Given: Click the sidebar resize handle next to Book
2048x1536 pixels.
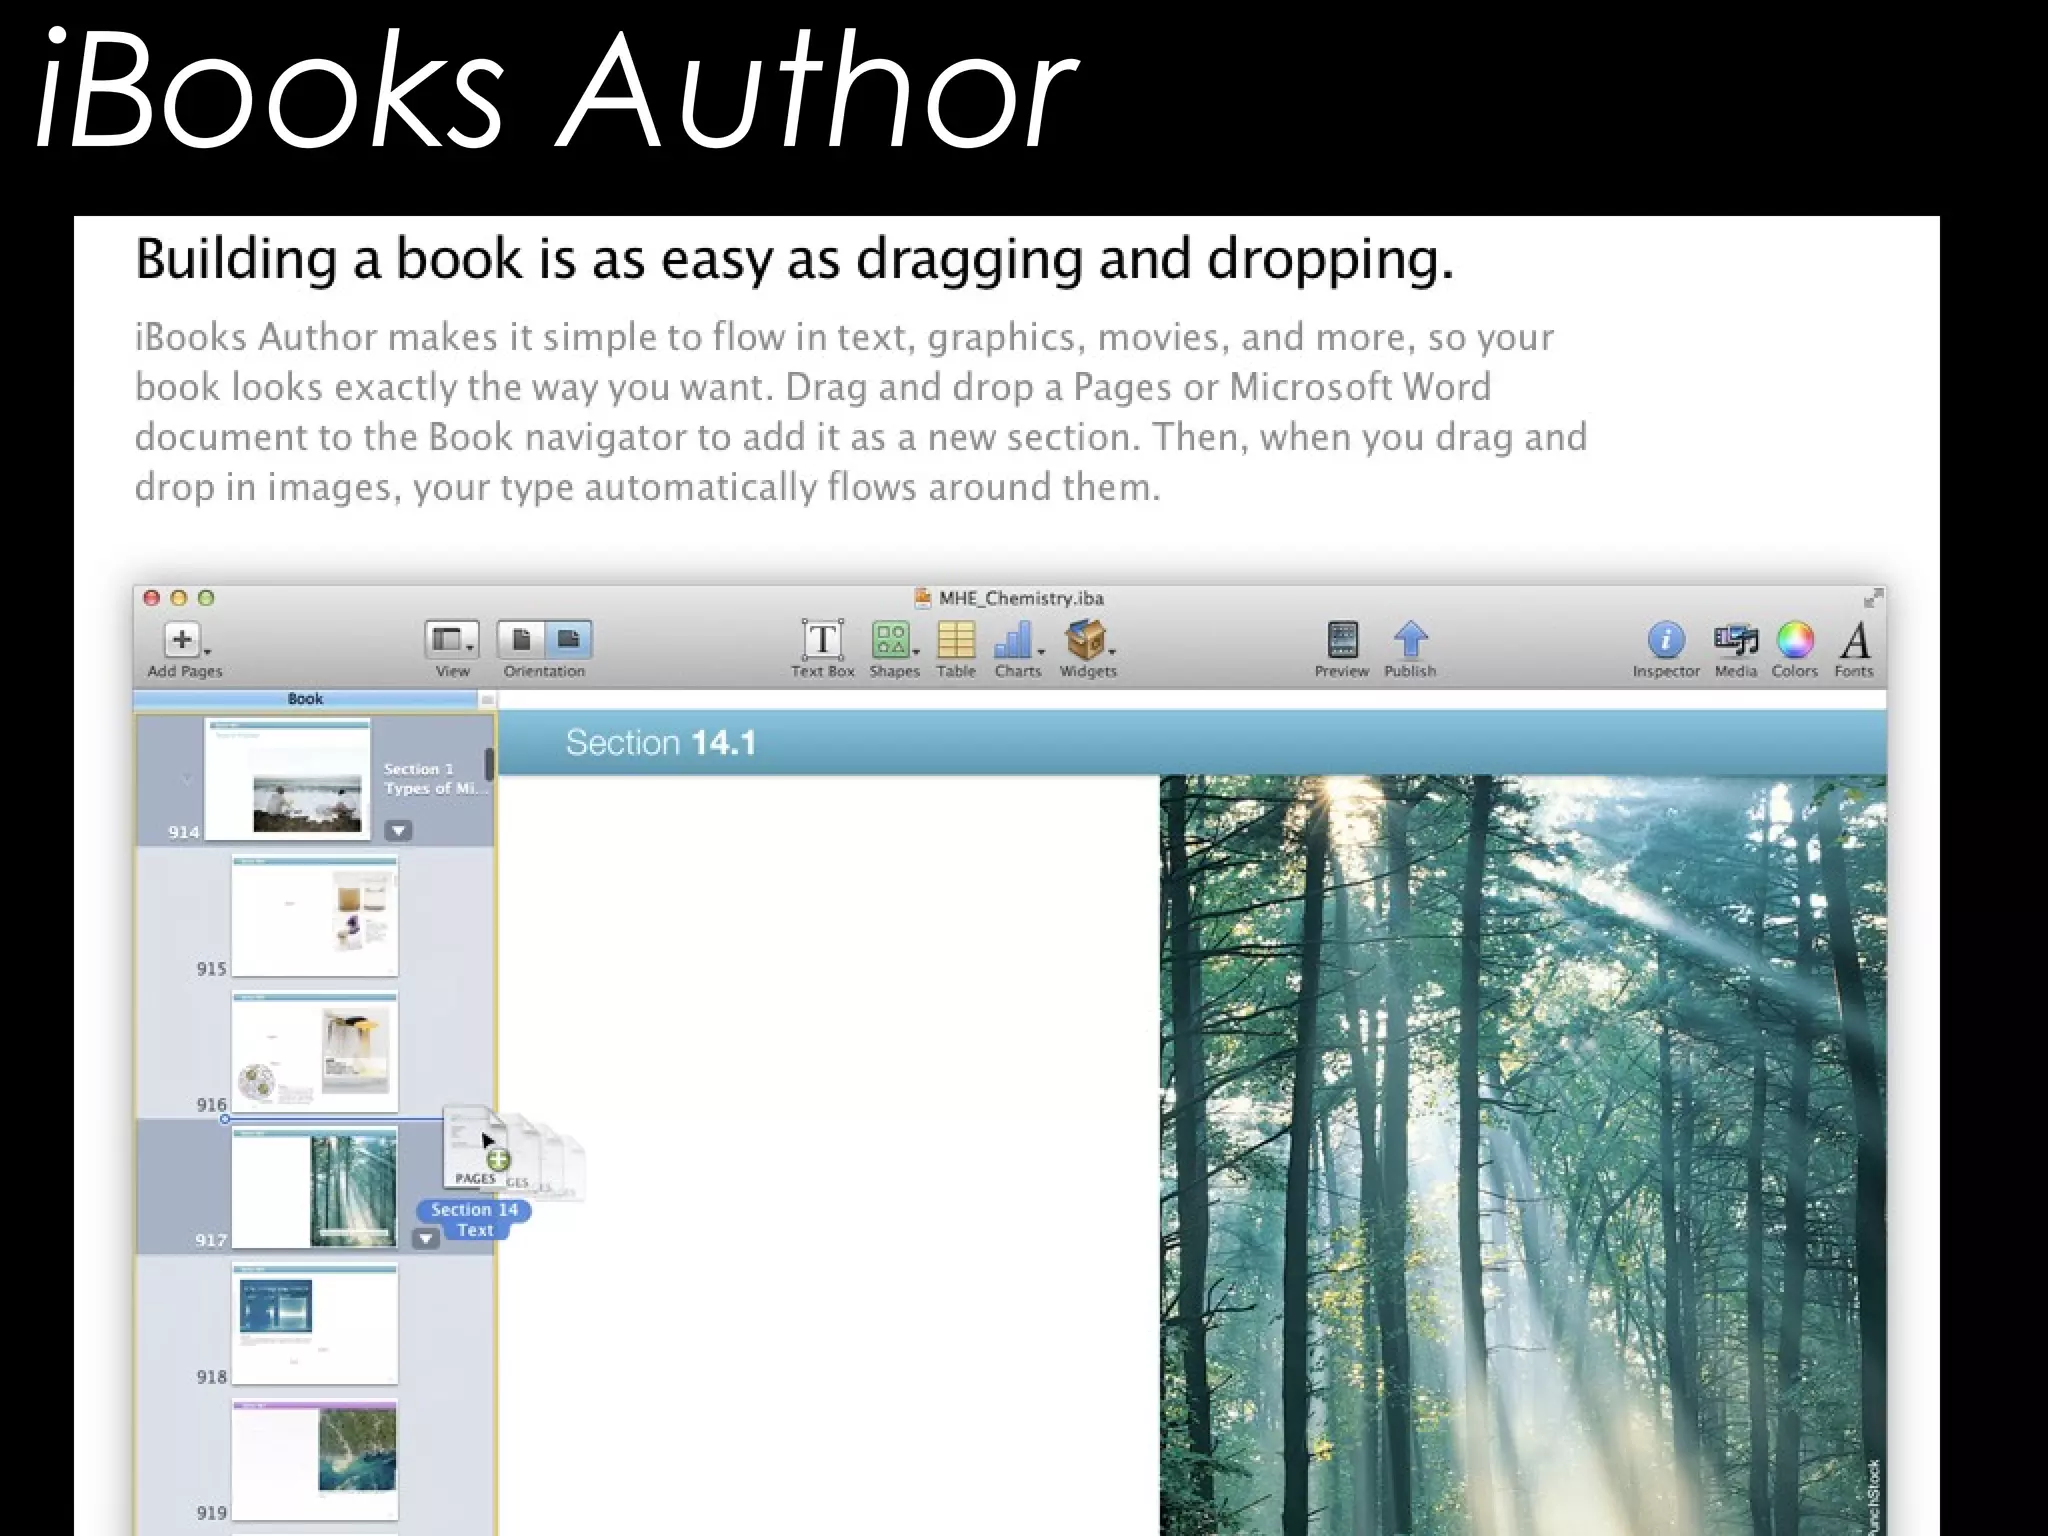Looking at the screenshot, I should click(487, 699).
